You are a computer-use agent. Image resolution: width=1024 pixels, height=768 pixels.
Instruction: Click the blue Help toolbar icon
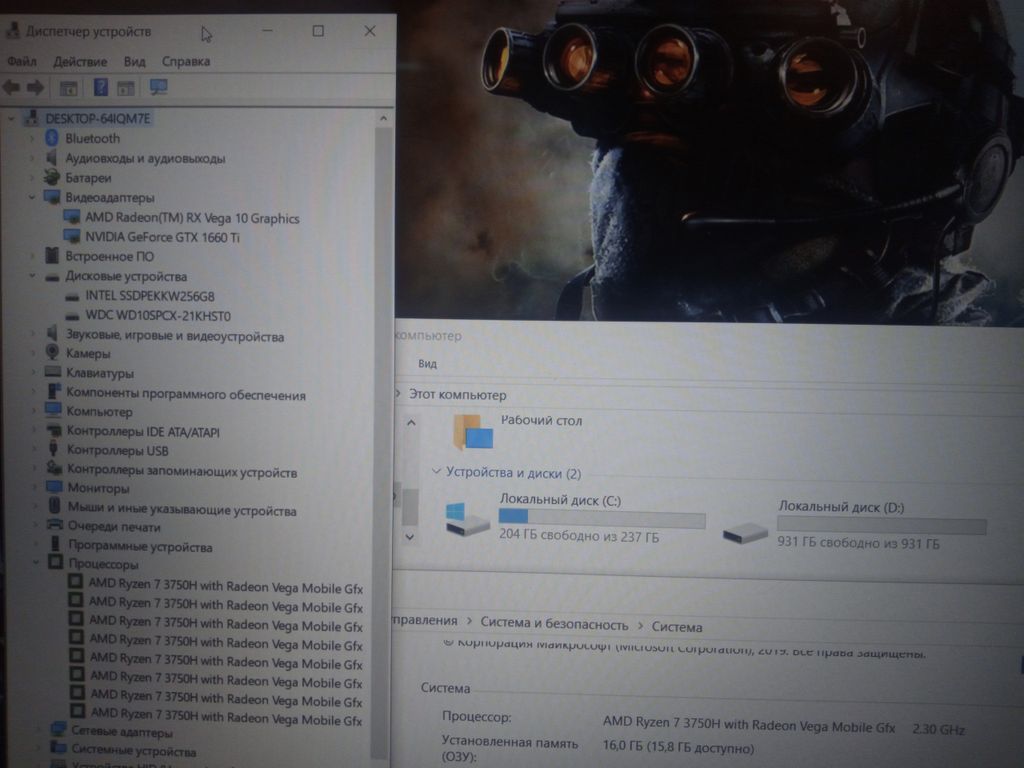(x=101, y=87)
